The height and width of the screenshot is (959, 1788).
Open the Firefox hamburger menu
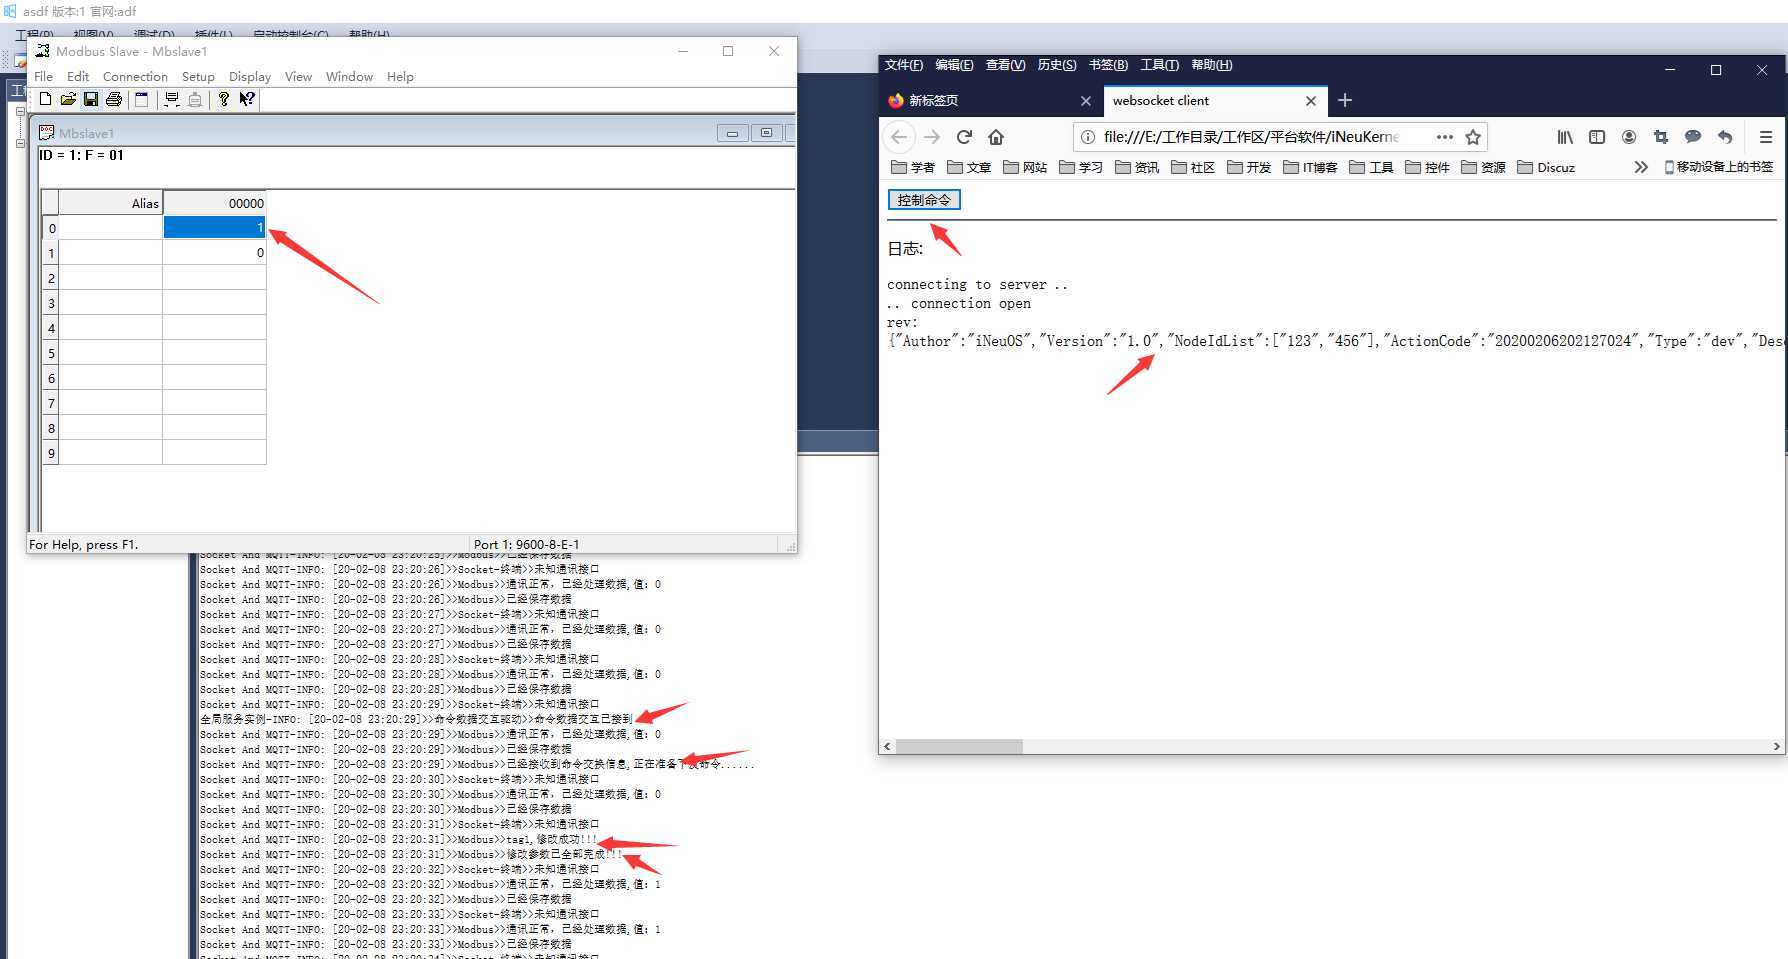point(1766,137)
